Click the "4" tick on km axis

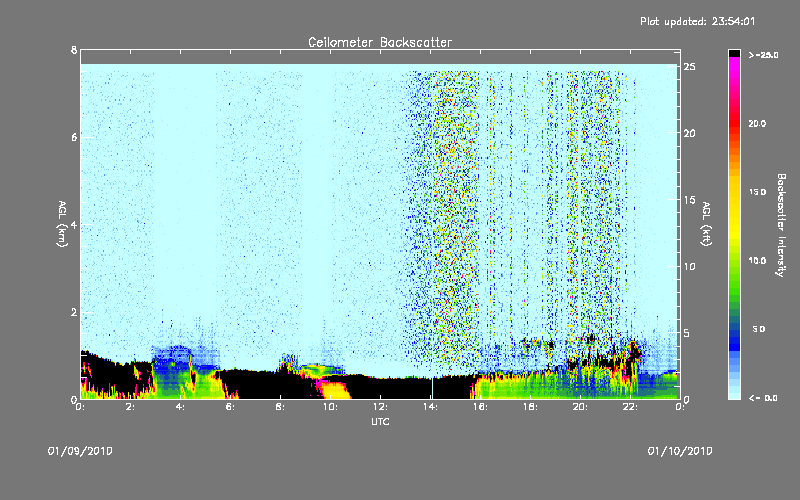(74, 224)
